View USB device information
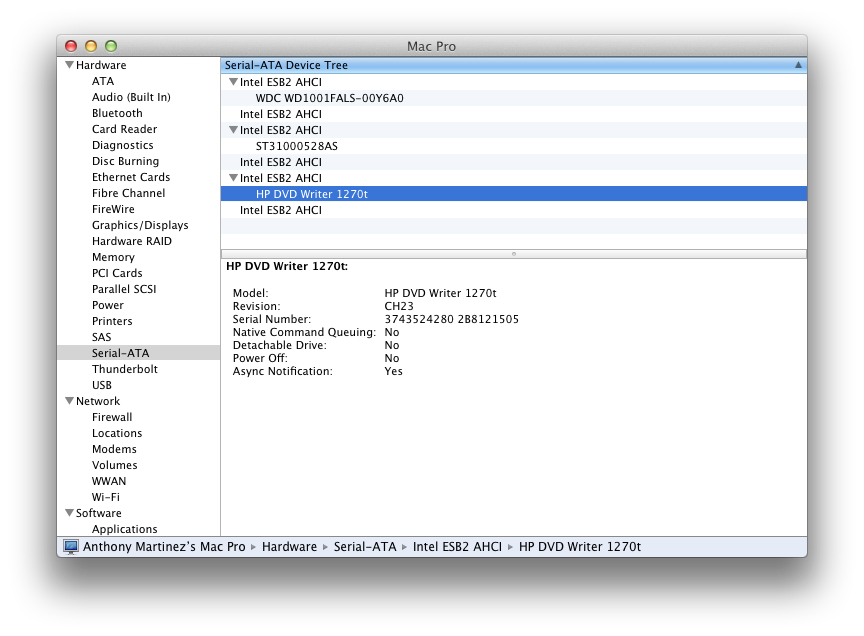 coord(101,385)
